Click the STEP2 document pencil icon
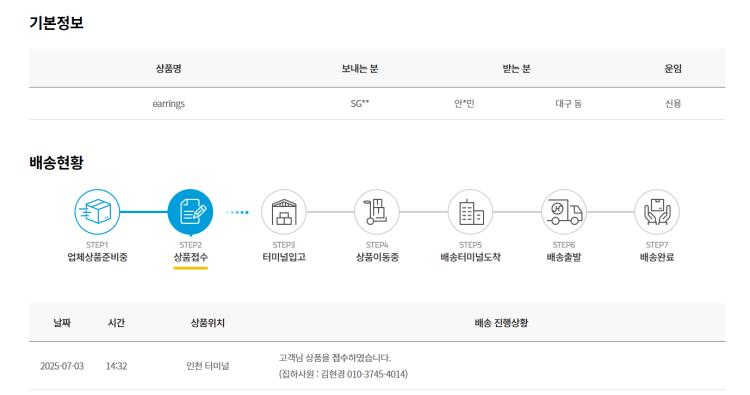750x395 pixels. (190, 212)
